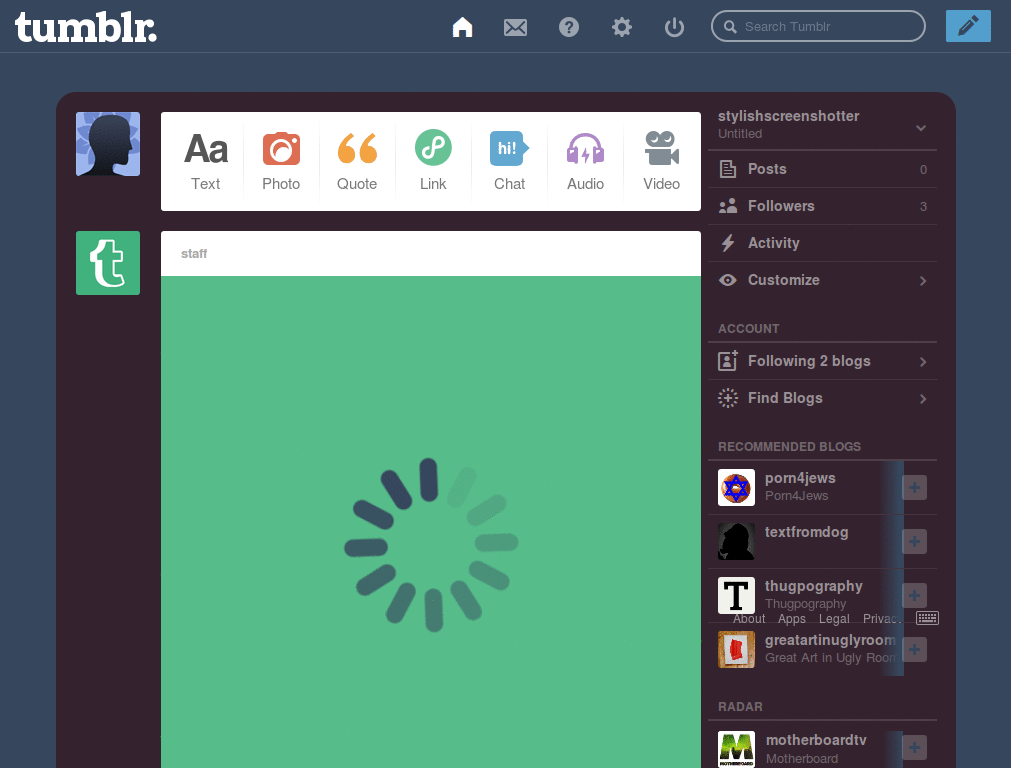Follow porn4jews with its plus button
The height and width of the screenshot is (768, 1024).
point(914,487)
